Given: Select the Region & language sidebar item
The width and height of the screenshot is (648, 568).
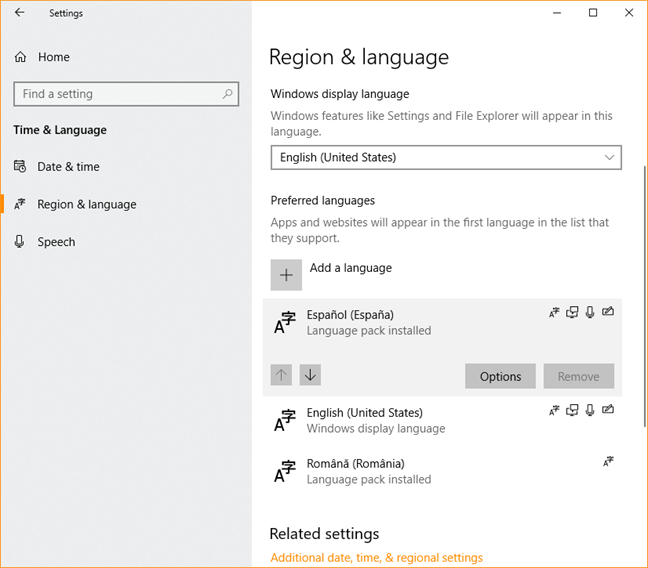Looking at the screenshot, I should pyautogui.click(x=87, y=204).
